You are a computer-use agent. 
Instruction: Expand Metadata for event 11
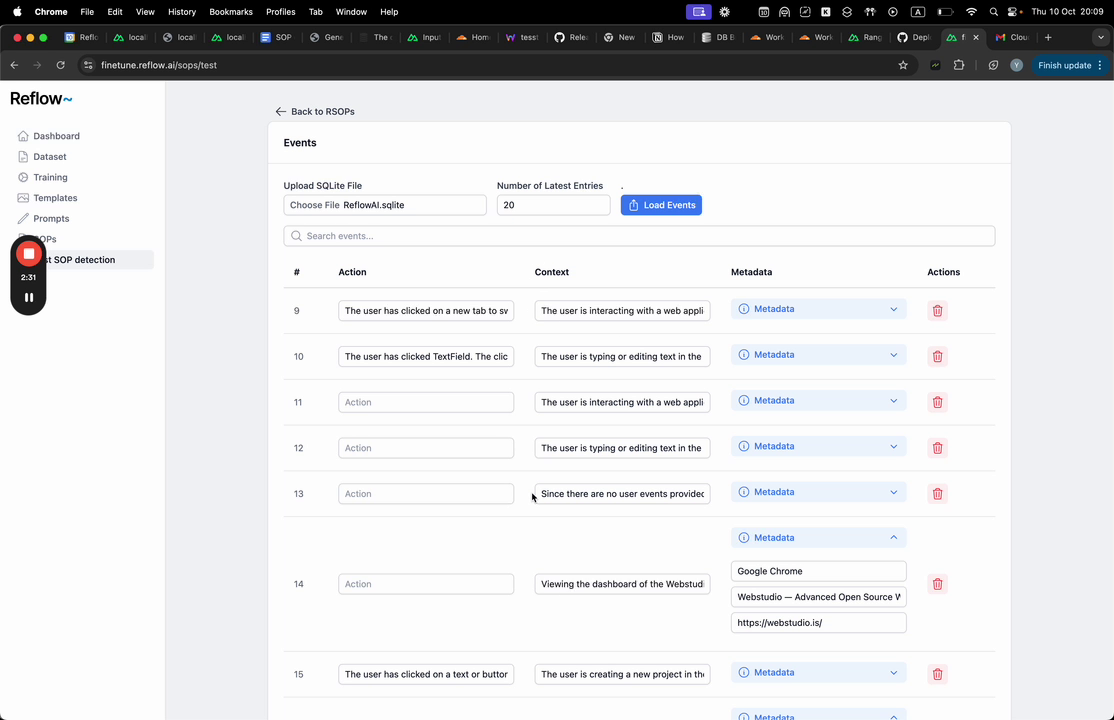pyautogui.click(x=818, y=401)
